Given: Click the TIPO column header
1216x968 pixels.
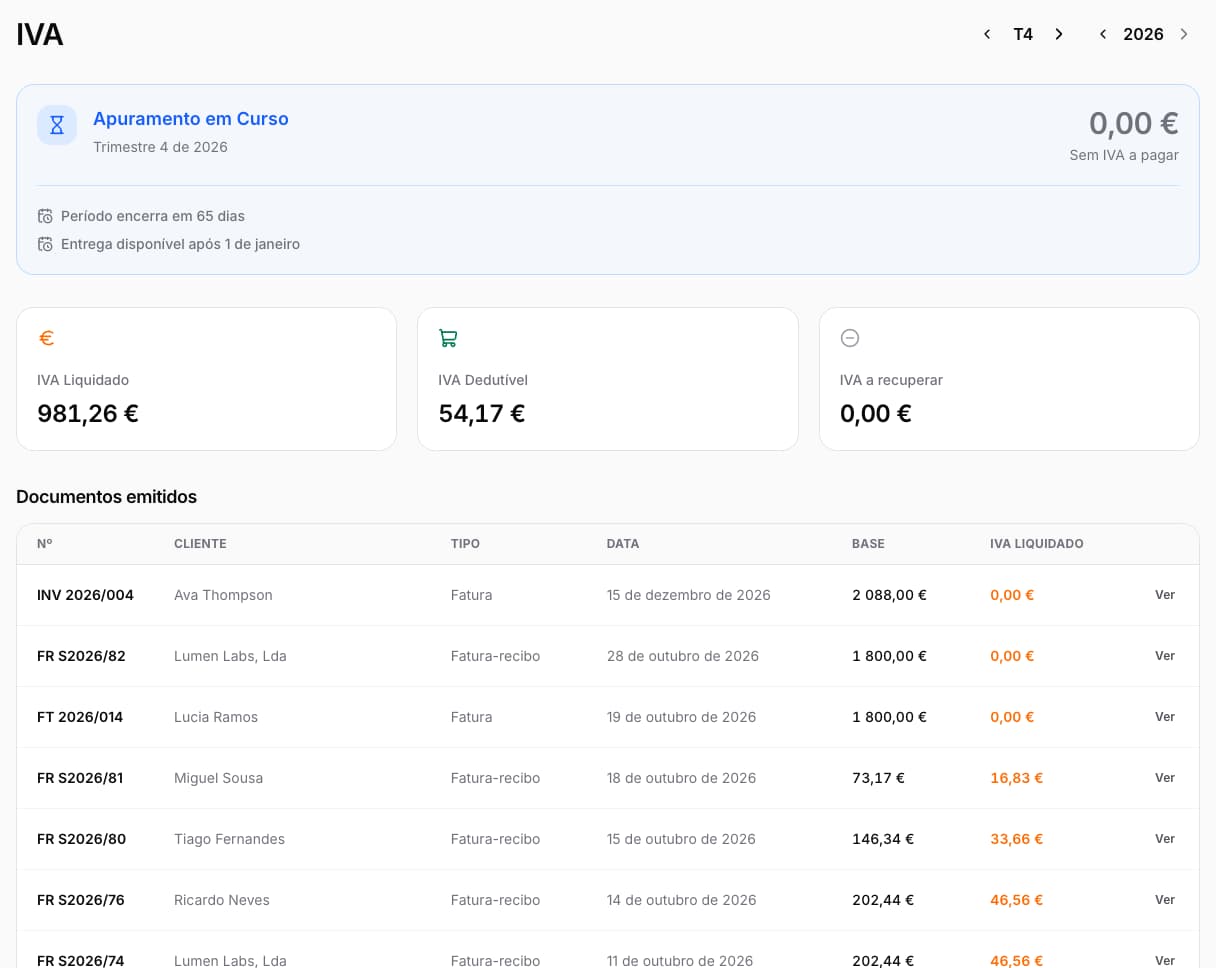Looking at the screenshot, I should coord(465,544).
